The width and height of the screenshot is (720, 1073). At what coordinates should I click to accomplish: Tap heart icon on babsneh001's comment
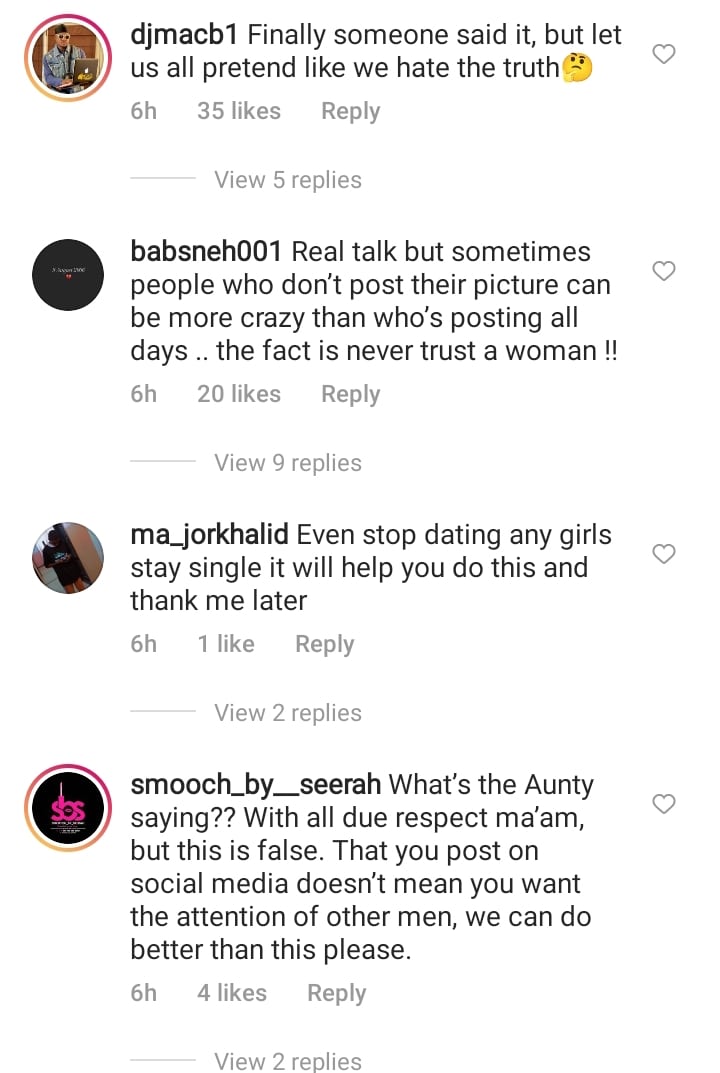click(664, 271)
